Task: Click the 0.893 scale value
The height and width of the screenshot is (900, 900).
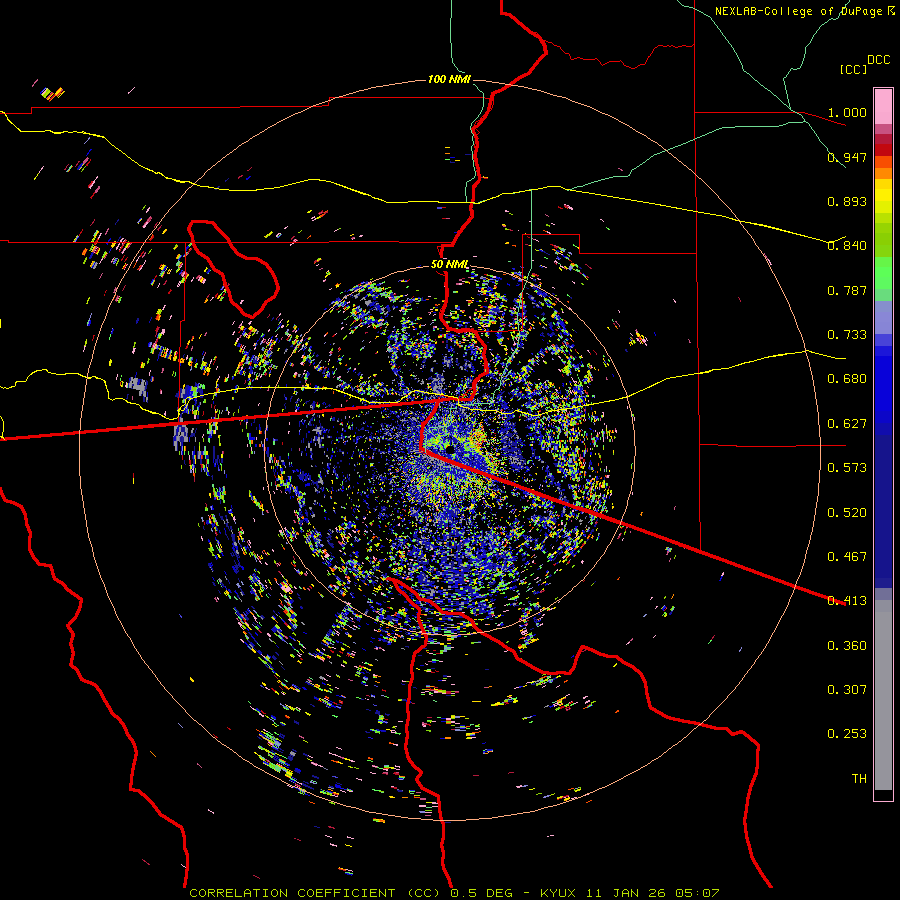Action: [x=847, y=201]
